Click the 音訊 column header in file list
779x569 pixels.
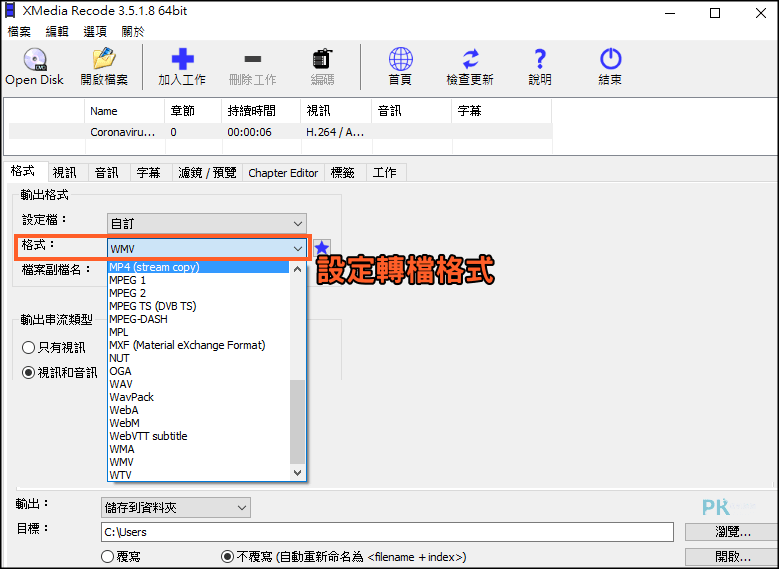click(x=411, y=111)
